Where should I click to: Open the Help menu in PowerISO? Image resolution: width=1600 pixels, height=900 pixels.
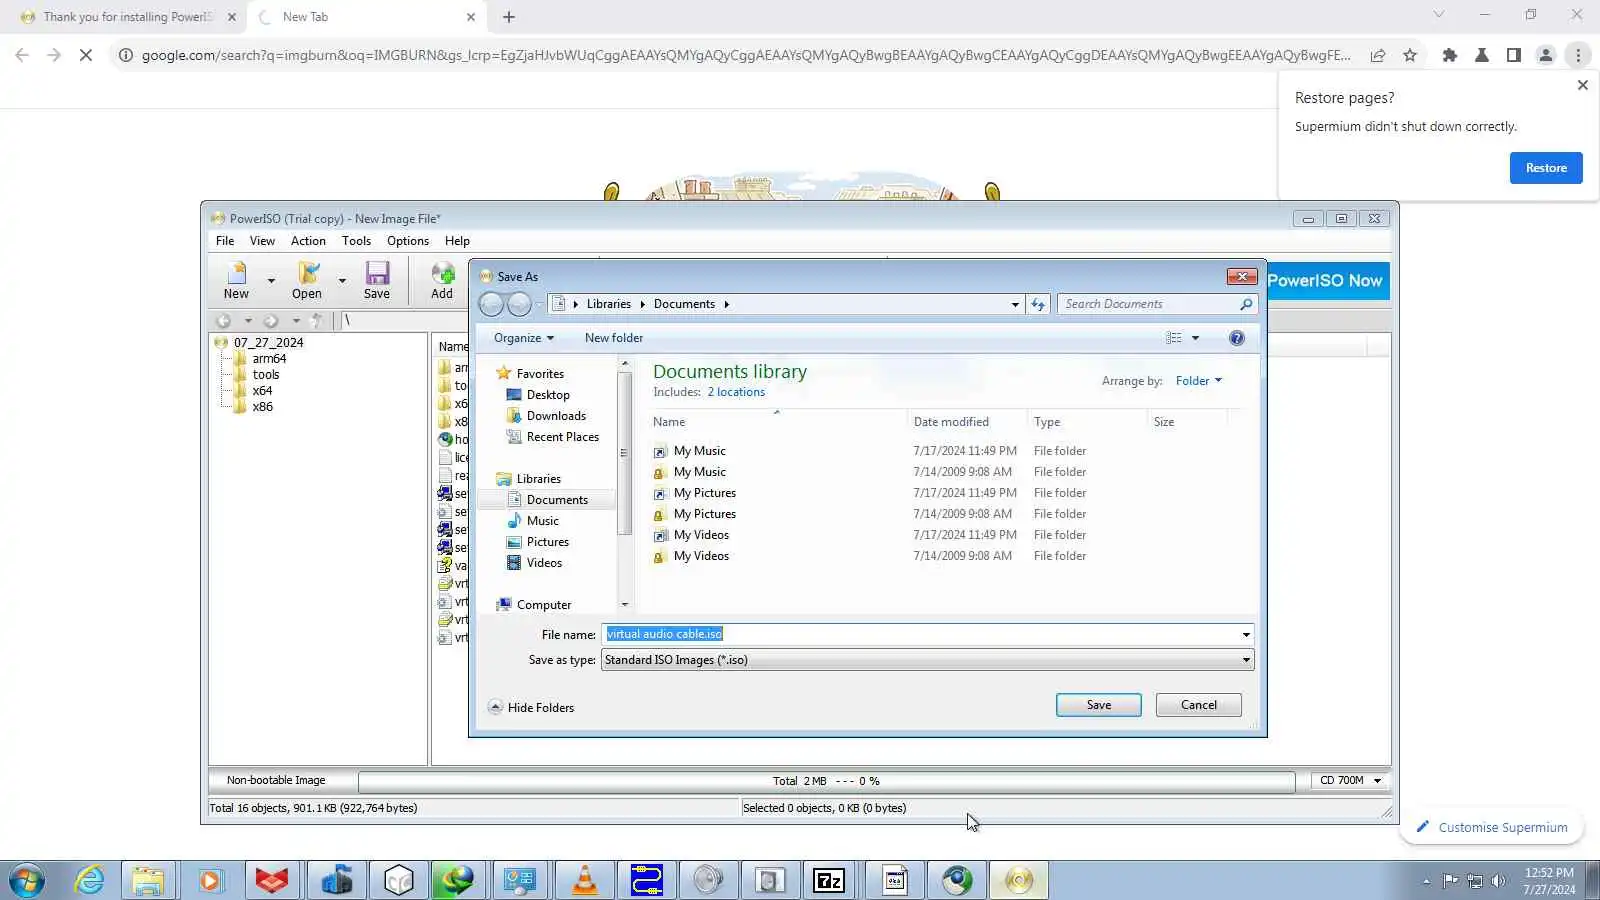[457, 241]
